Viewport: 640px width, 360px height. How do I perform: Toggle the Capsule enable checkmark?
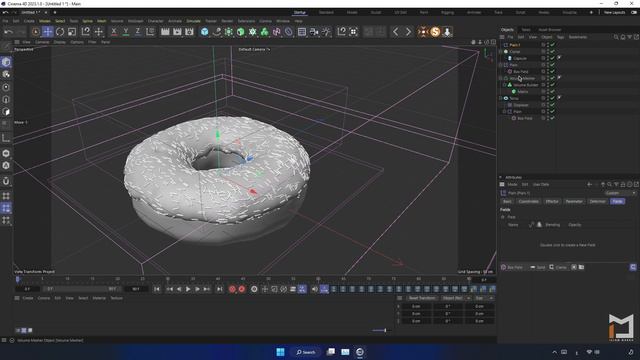(x=553, y=58)
